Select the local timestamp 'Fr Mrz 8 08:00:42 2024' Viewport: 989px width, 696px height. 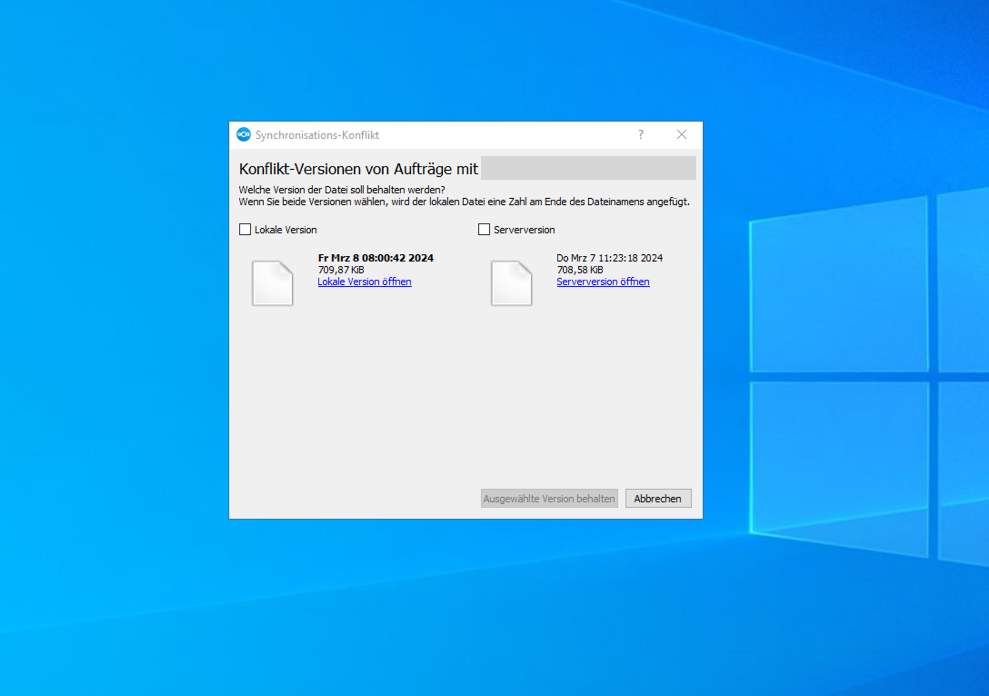[x=375, y=258]
